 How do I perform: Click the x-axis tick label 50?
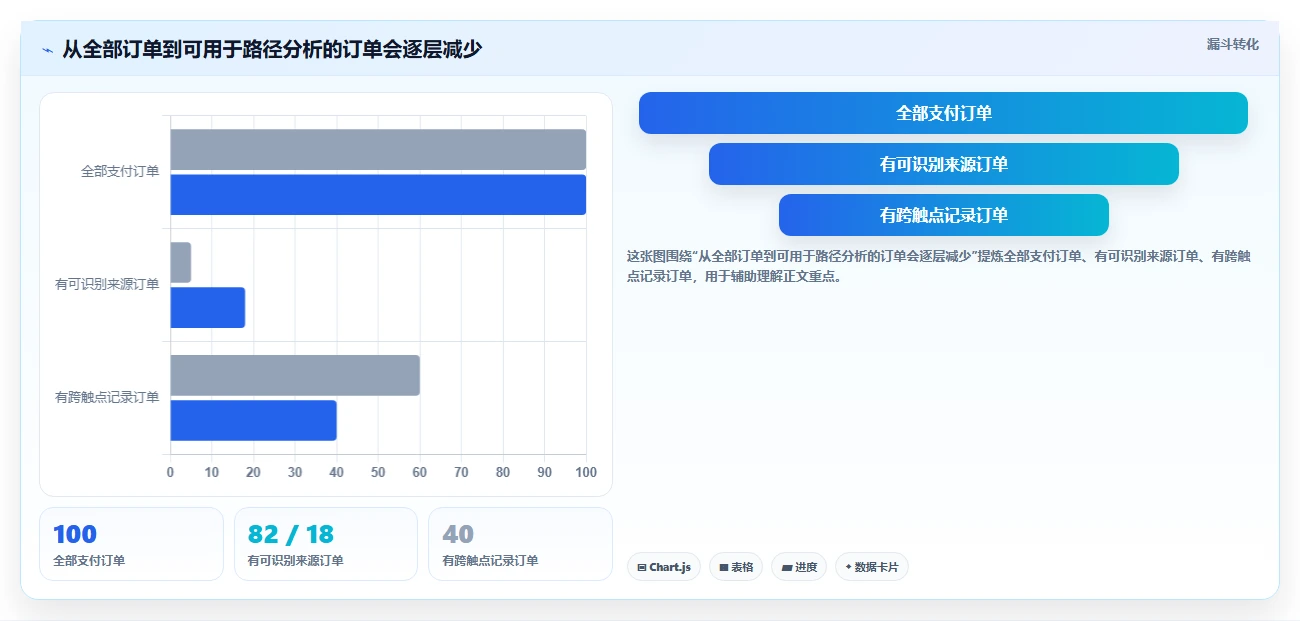tap(378, 472)
